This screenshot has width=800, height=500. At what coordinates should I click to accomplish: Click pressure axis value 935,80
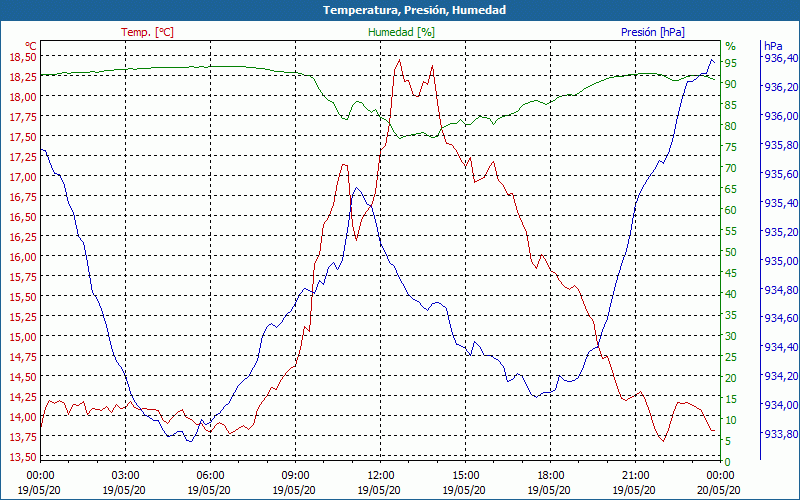click(780, 145)
